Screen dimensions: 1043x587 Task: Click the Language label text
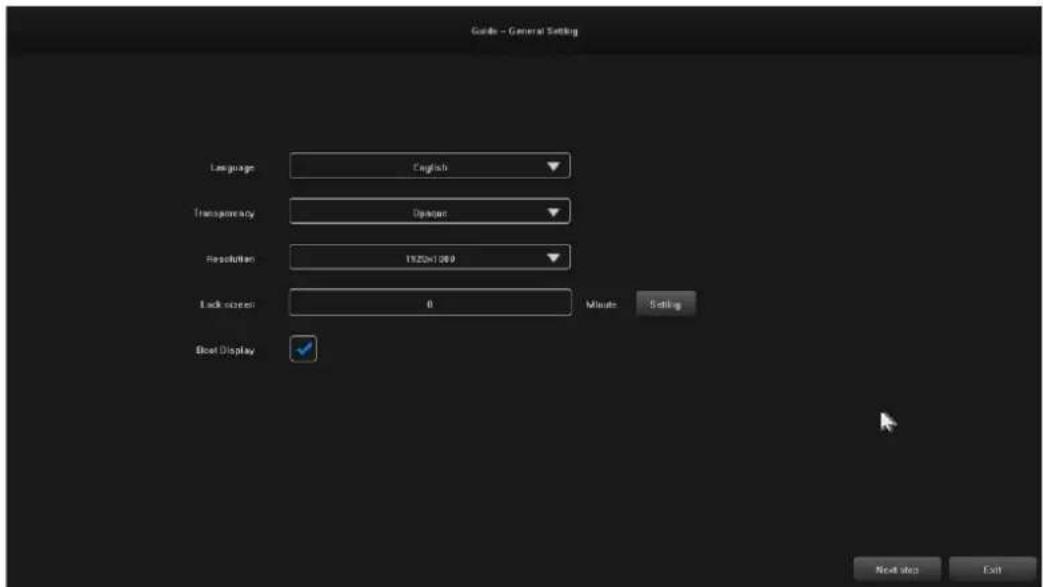(x=232, y=168)
